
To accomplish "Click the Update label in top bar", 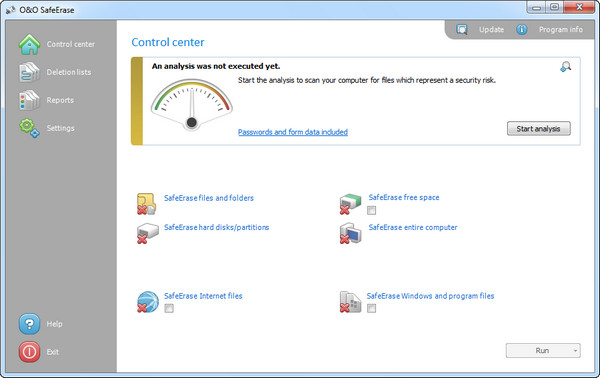I will pos(491,29).
